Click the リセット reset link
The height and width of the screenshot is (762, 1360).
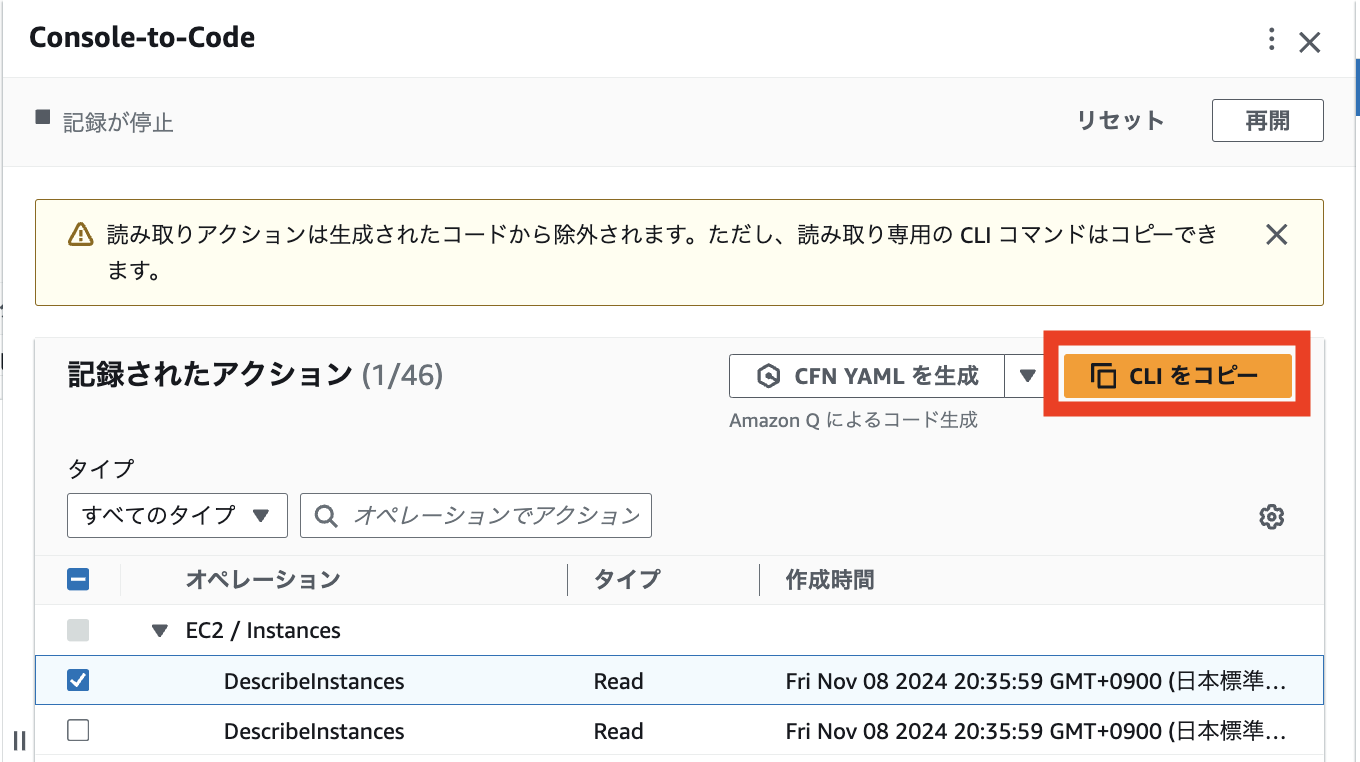point(1120,119)
